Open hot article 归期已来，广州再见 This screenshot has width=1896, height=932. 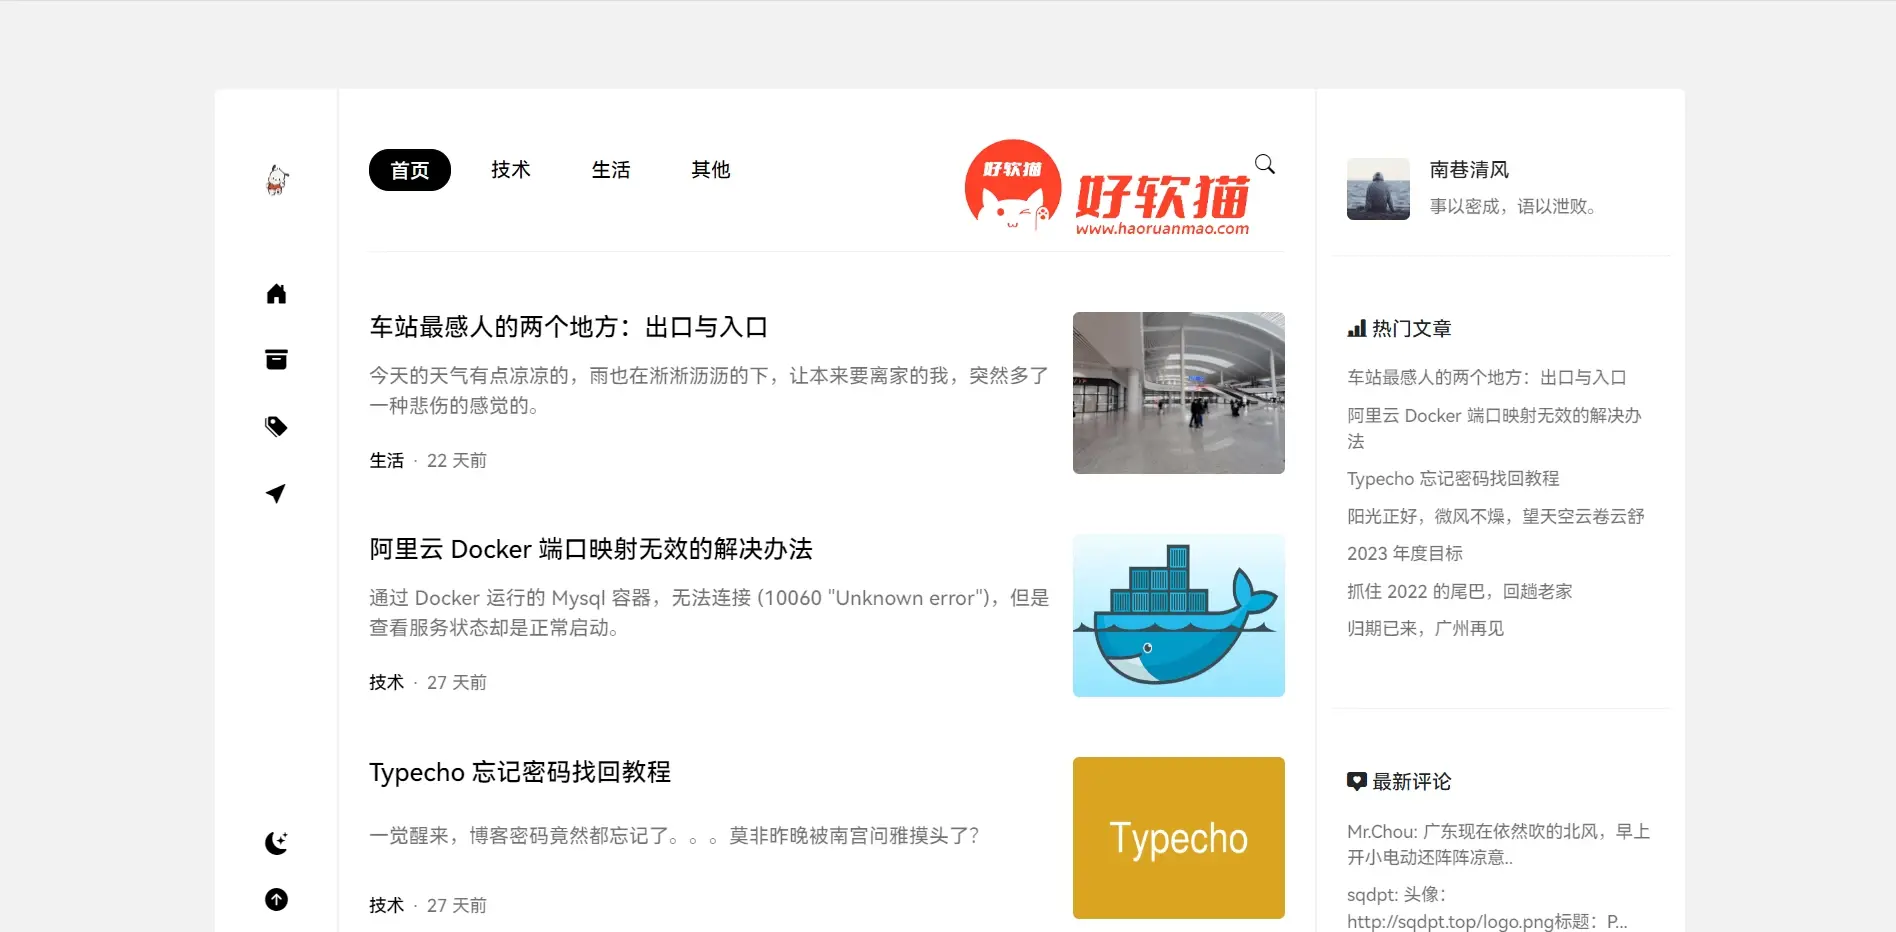pyautogui.click(x=1425, y=628)
